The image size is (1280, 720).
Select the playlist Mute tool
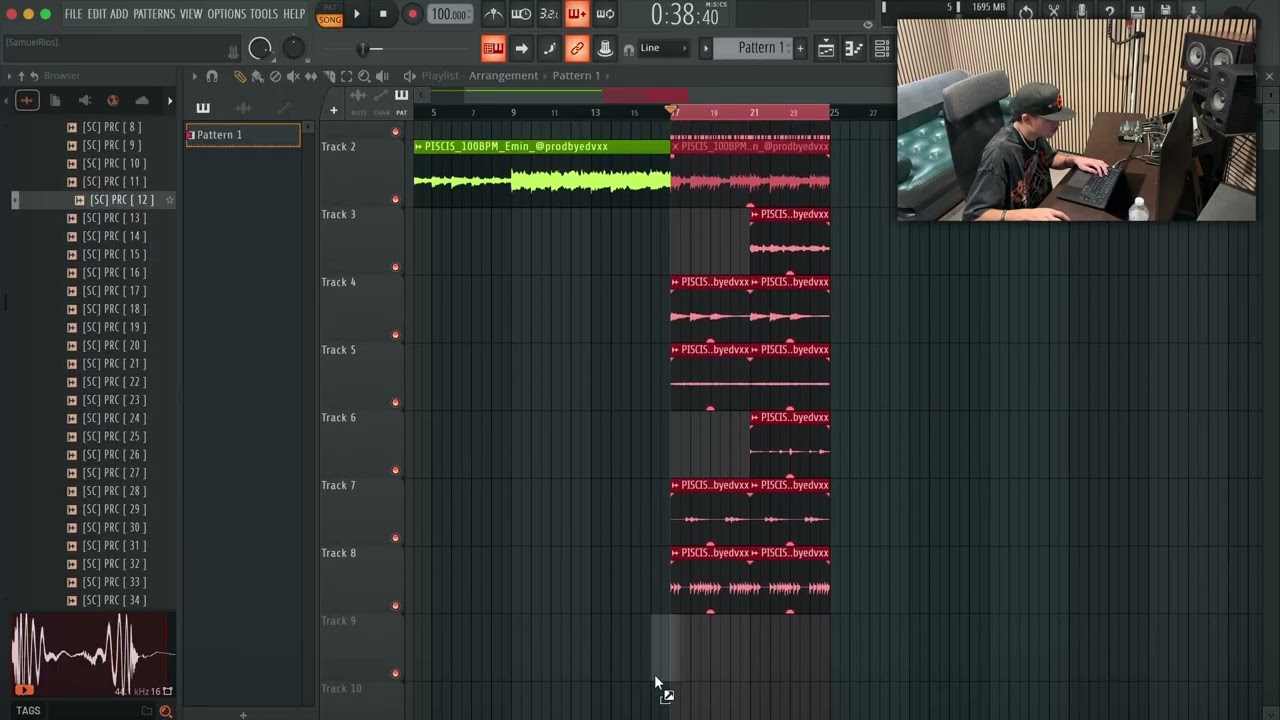tap(293, 76)
